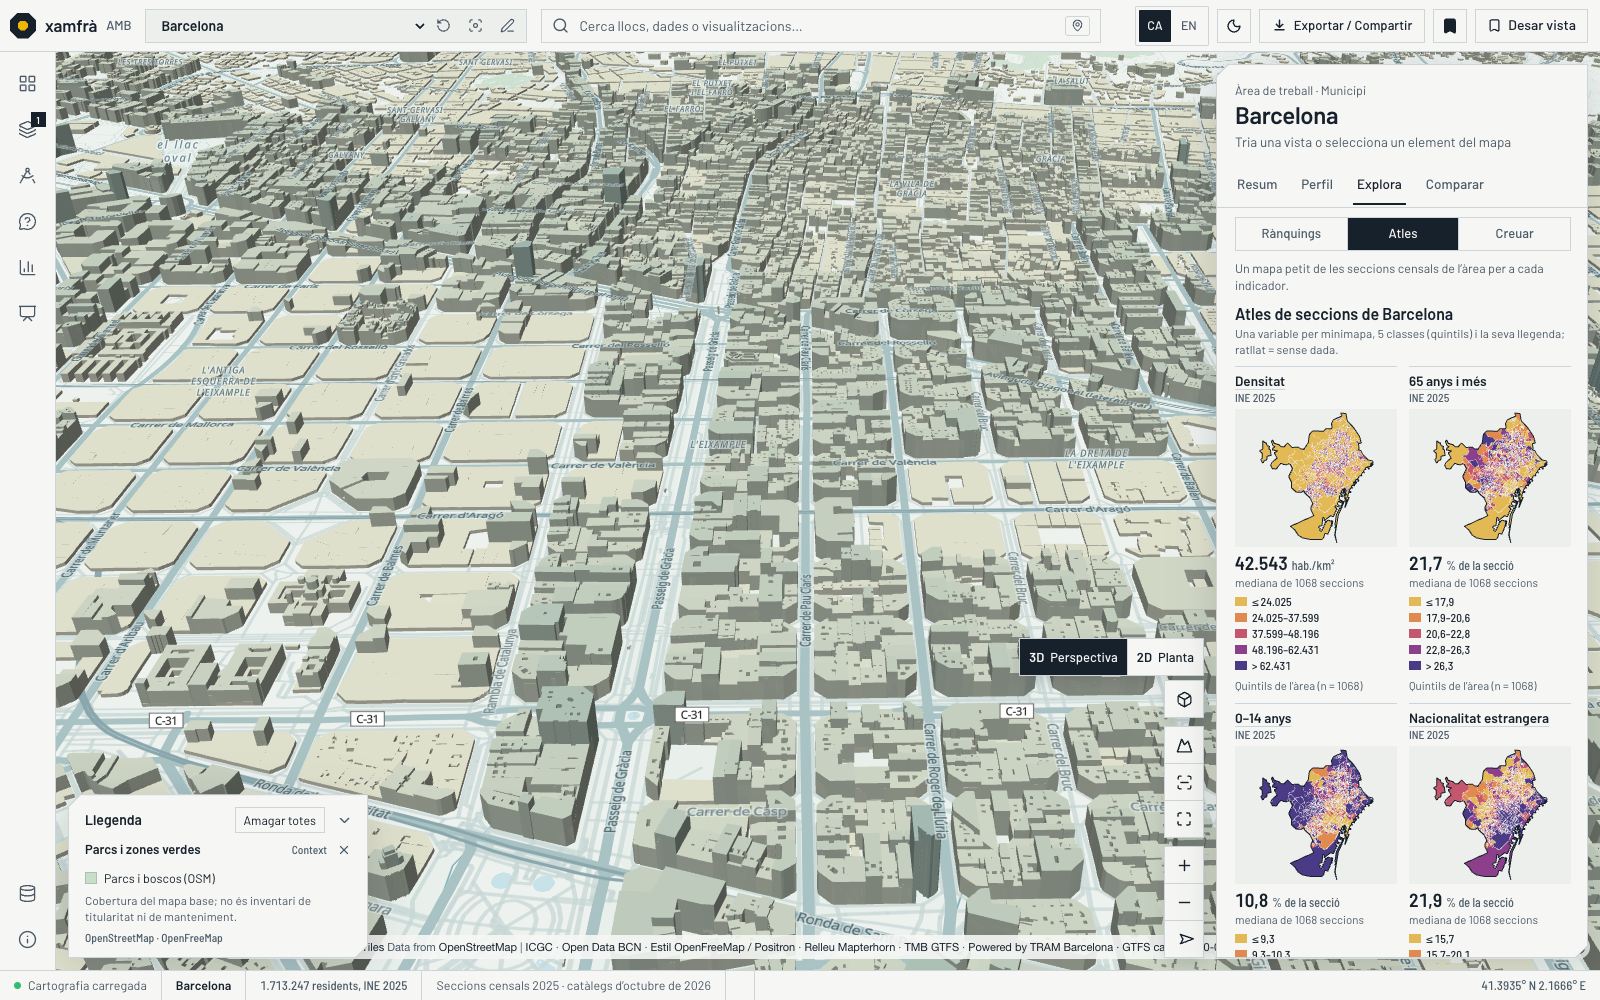Open the dashboard grid icon in sidebar
The height and width of the screenshot is (1000, 1600).
27,84
